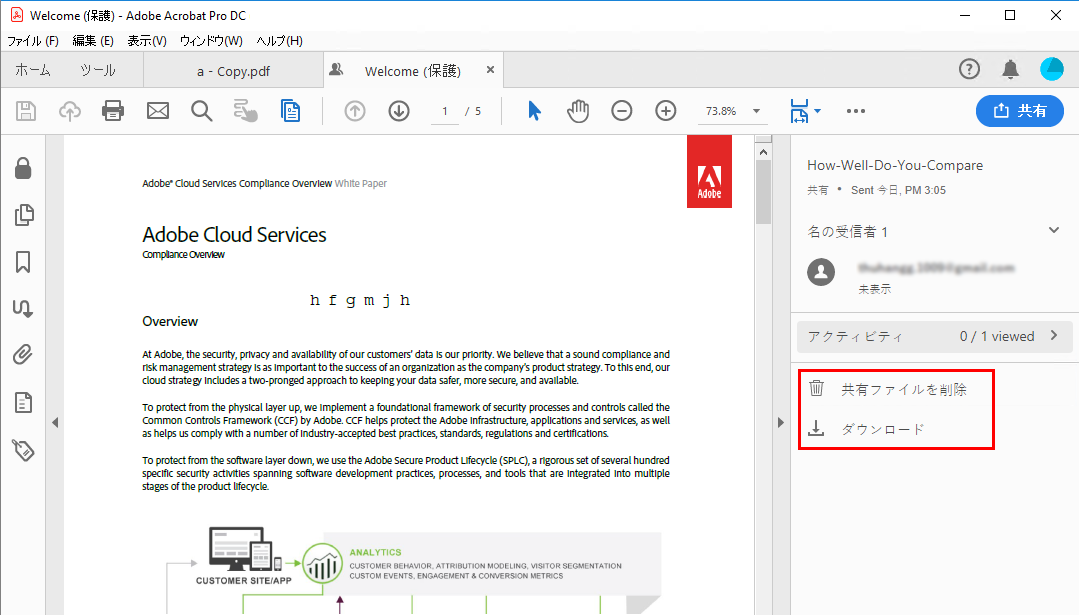Click the How-Well-Do-You-Compare file title
This screenshot has width=1079, height=615.
pyautogui.click(x=895, y=165)
